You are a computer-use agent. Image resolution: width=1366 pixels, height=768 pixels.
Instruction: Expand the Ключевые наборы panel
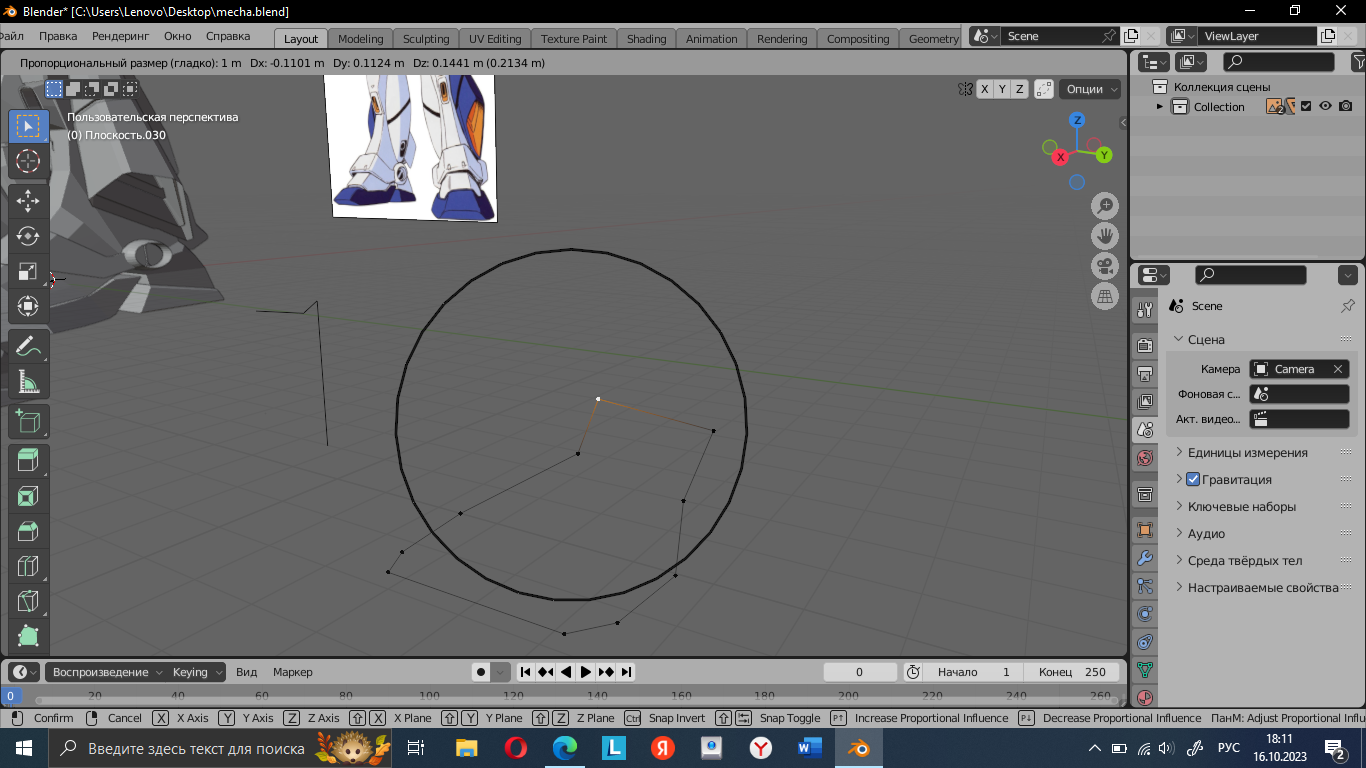coord(1241,507)
